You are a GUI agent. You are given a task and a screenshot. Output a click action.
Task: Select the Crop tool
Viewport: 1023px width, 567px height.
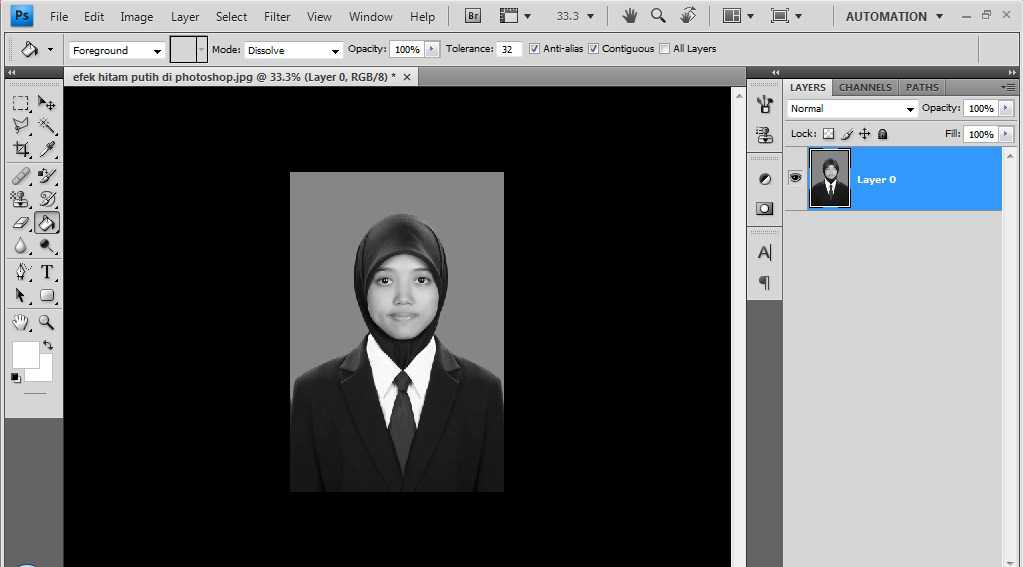(20, 150)
